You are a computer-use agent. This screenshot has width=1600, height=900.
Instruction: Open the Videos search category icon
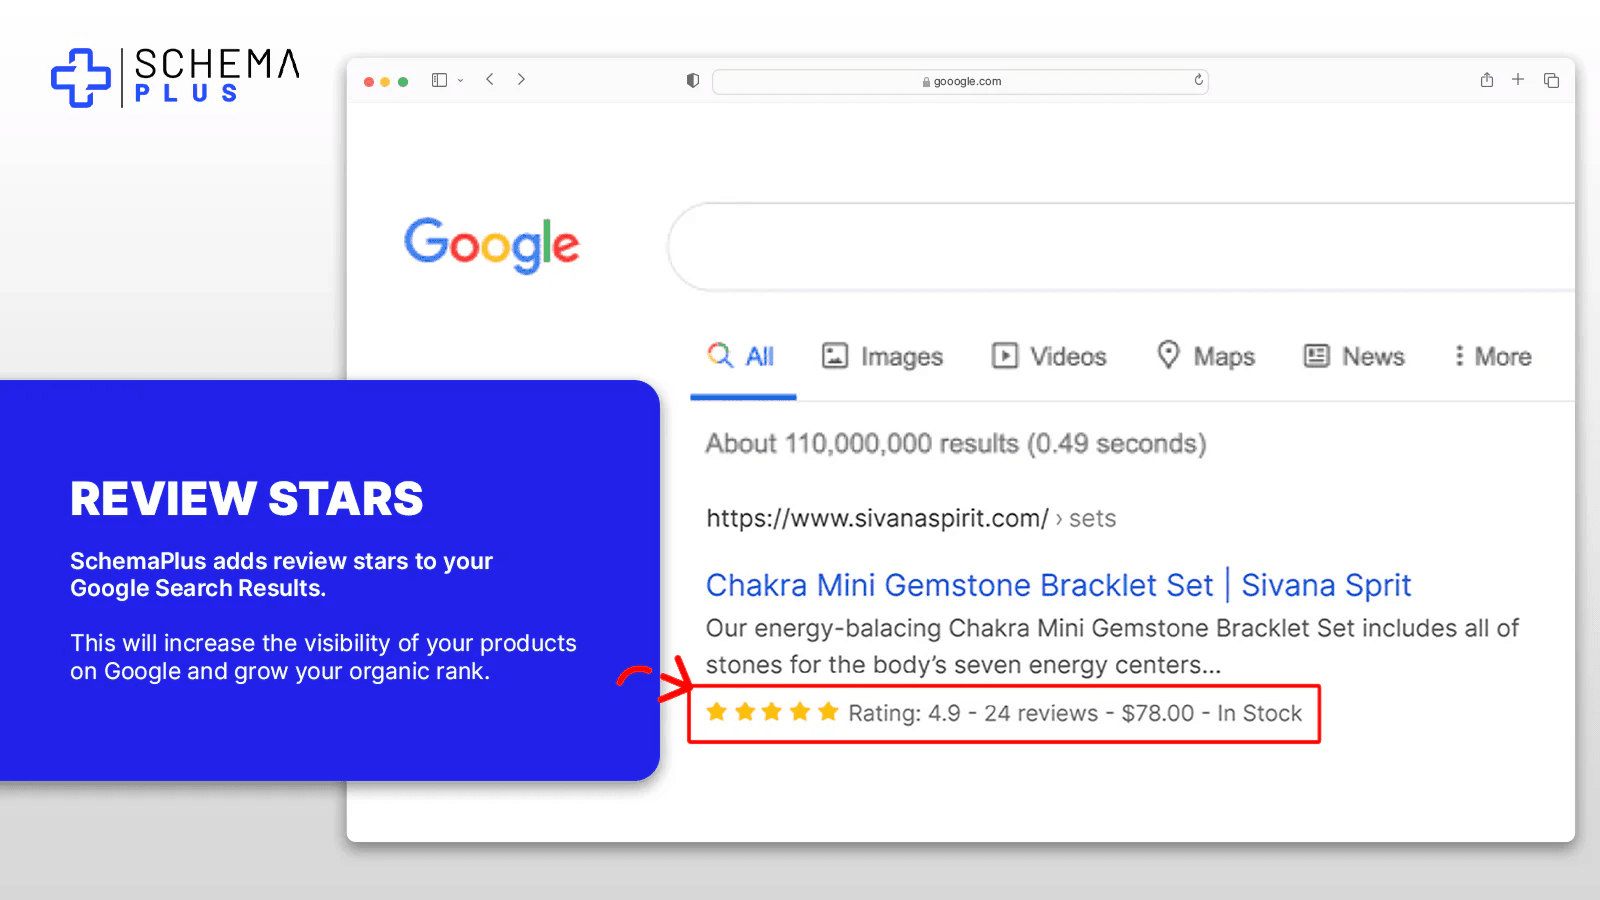coord(1005,356)
